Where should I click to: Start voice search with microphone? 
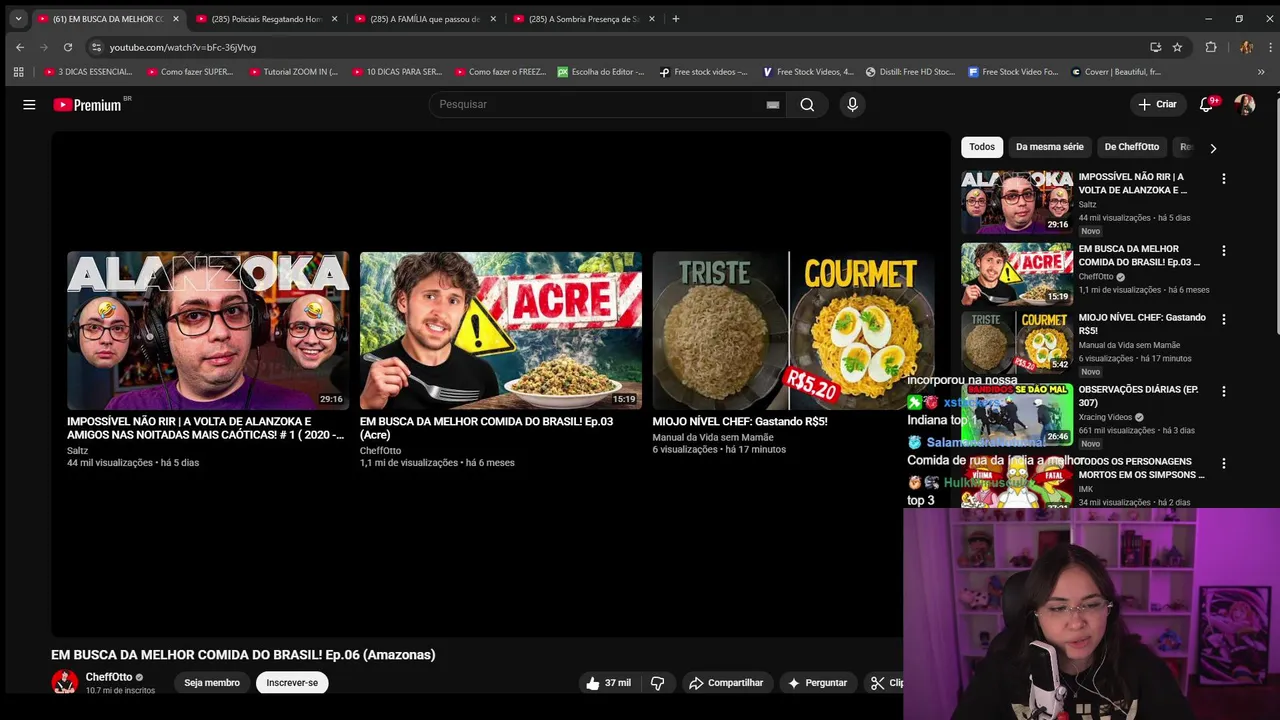click(852, 104)
